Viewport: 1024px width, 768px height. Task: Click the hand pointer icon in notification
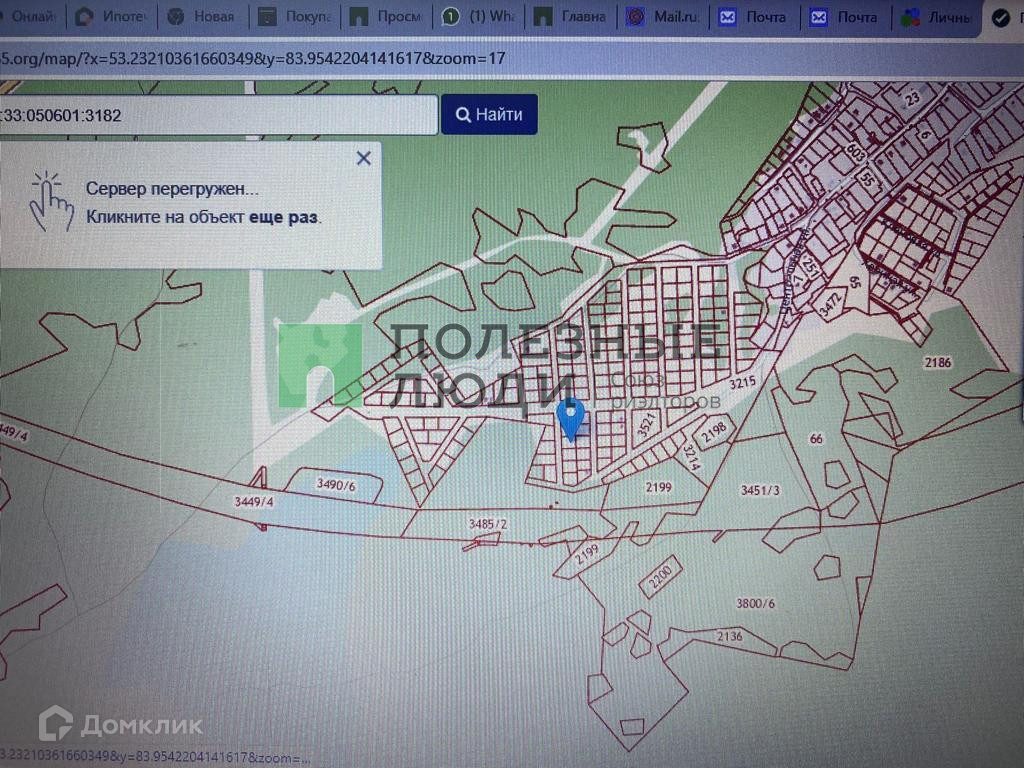pos(50,201)
